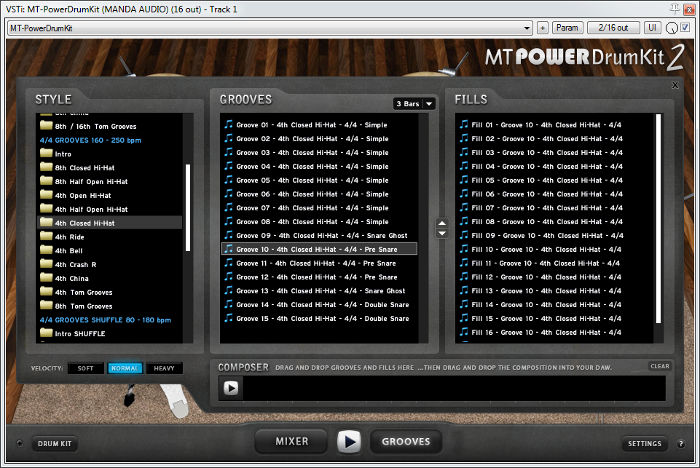Open SETTINGS
This screenshot has width=700, height=468.
644,443
